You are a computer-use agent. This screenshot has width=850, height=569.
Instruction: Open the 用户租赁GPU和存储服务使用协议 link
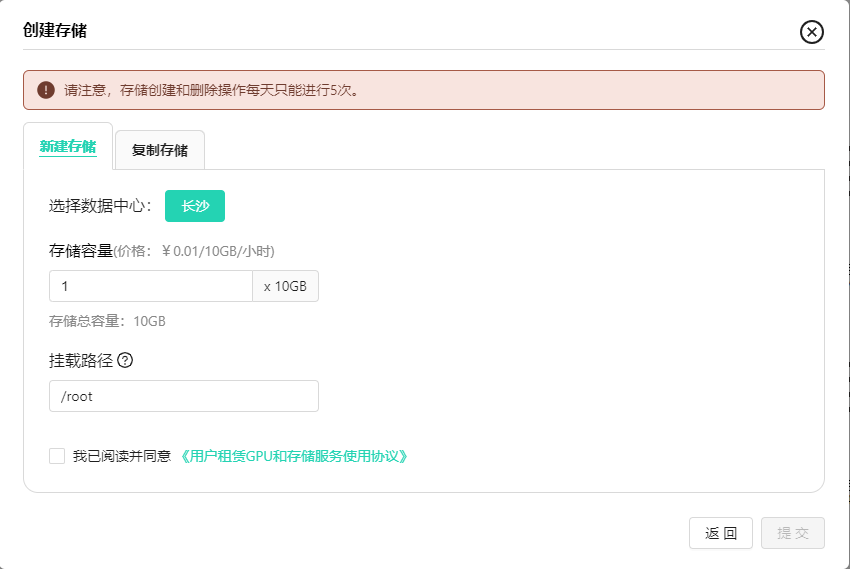click(293, 456)
